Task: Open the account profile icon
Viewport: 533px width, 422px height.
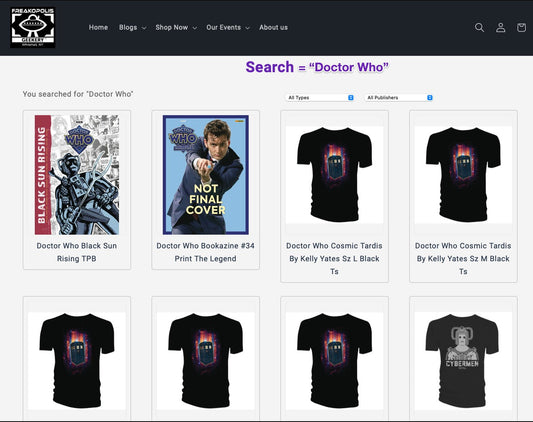Action: pyautogui.click(x=500, y=28)
